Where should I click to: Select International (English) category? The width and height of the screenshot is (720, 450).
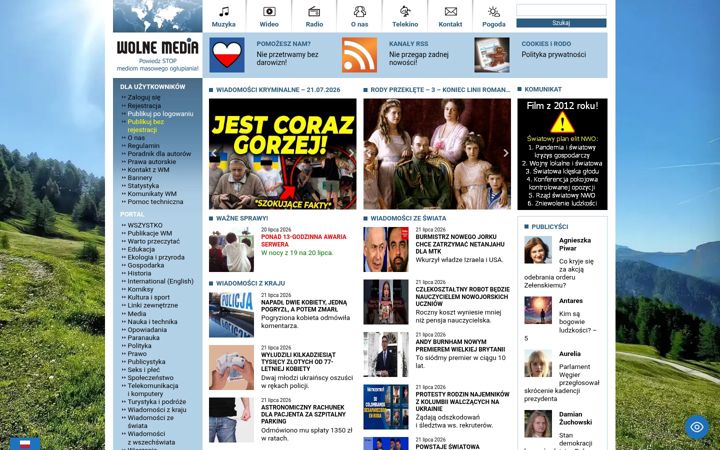(161, 281)
